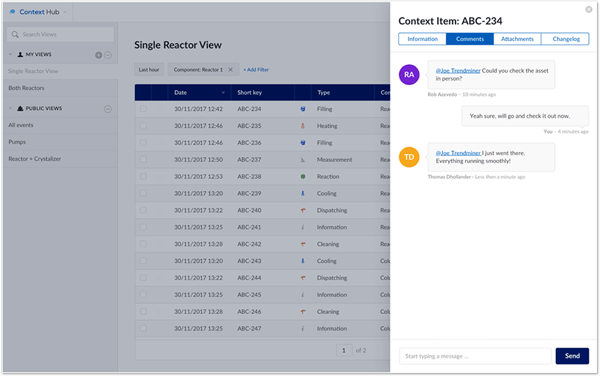Image resolution: width=600 pixels, height=376 pixels.
Task: Click the Information icon in row ABC-247
Action: click(x=303, y=329)
